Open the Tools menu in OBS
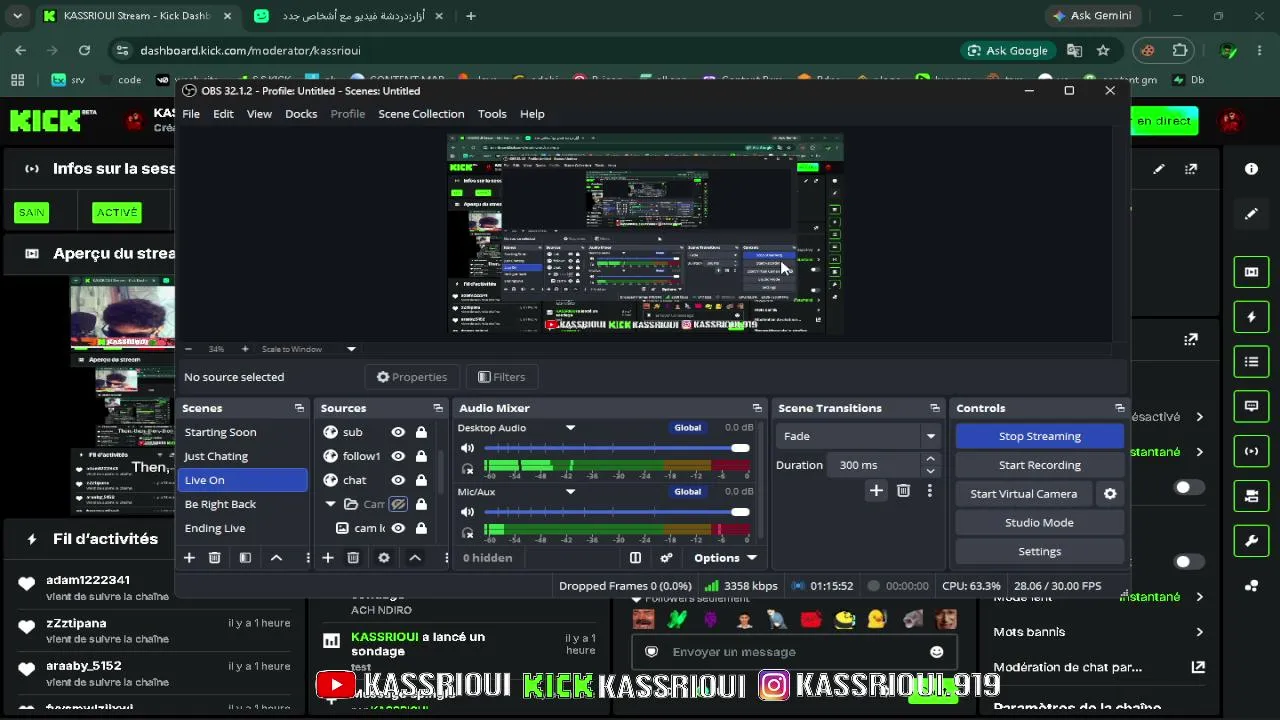Image resolution: width=1280 pixels, height=720 pixels. [492, 114]
